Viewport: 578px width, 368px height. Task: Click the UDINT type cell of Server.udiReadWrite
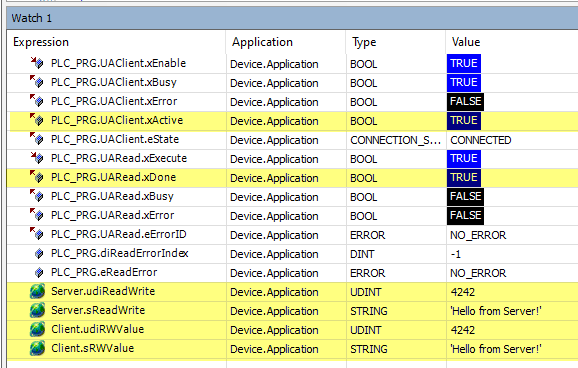click(x=365, y=292)
